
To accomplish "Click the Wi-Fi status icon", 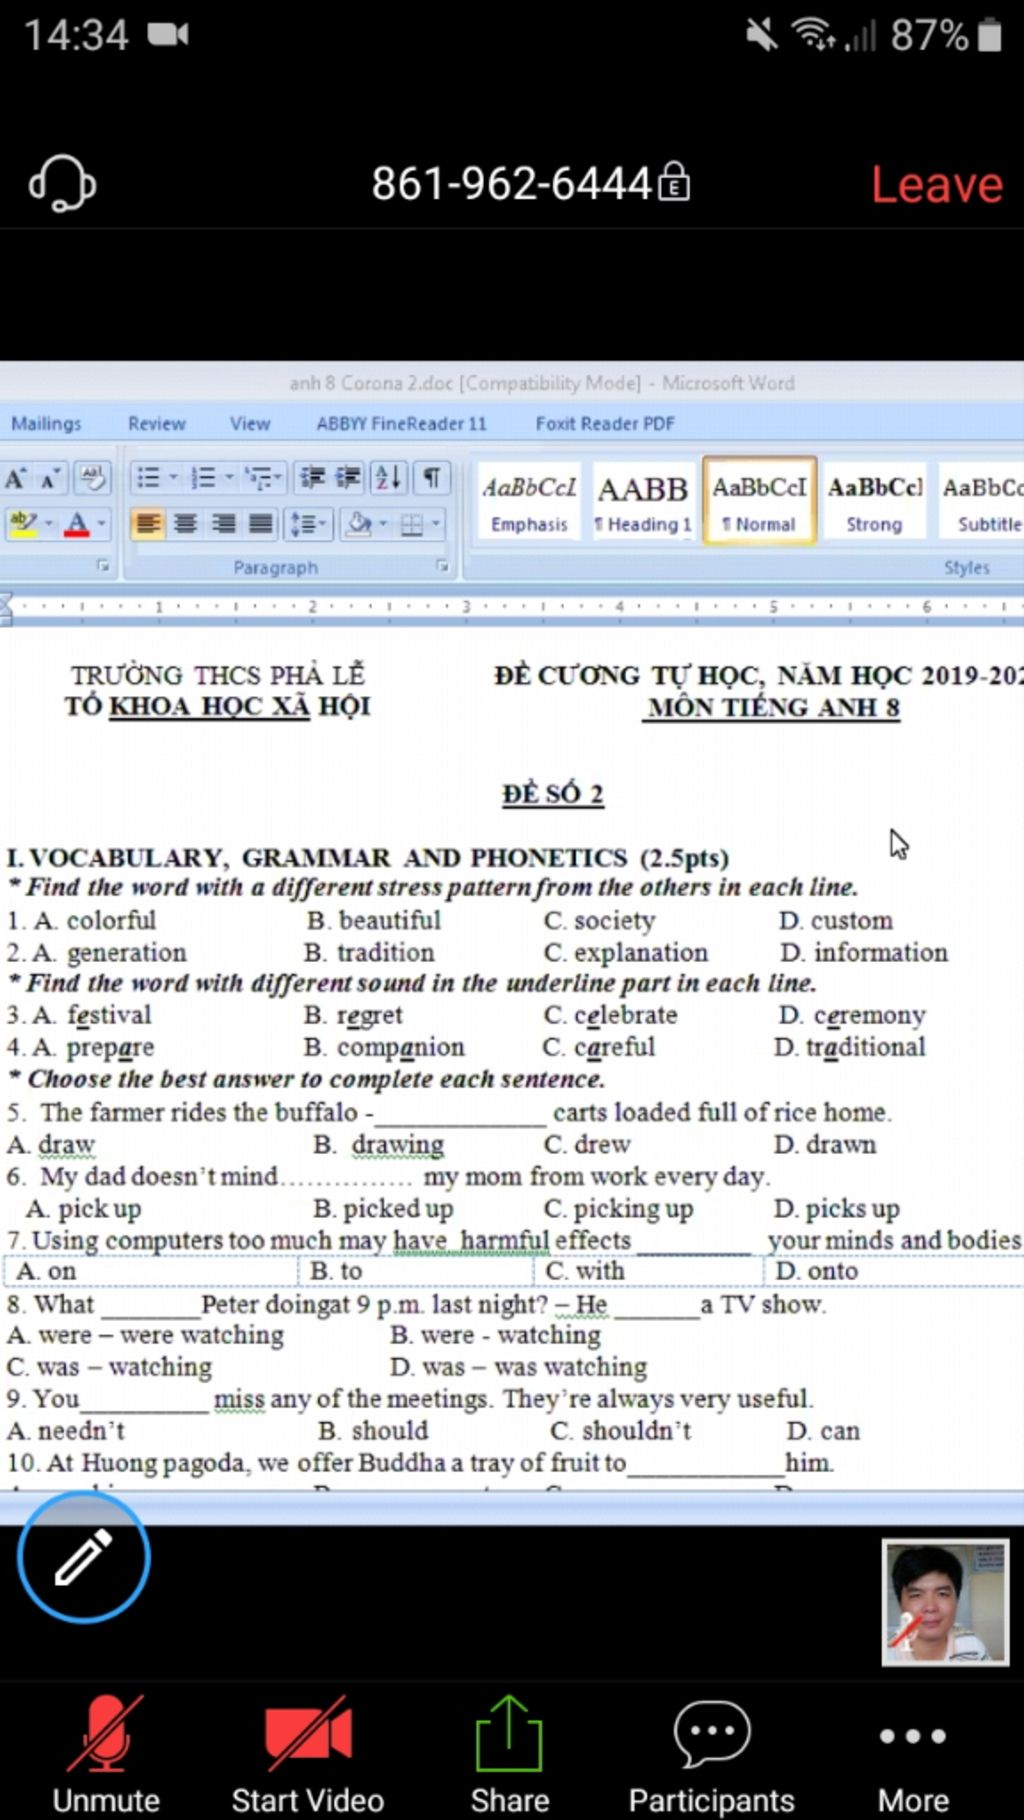I will (814, 34).
